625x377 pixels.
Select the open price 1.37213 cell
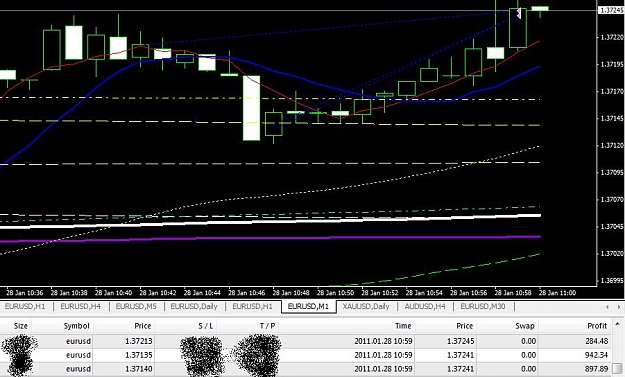coord(138,341)
